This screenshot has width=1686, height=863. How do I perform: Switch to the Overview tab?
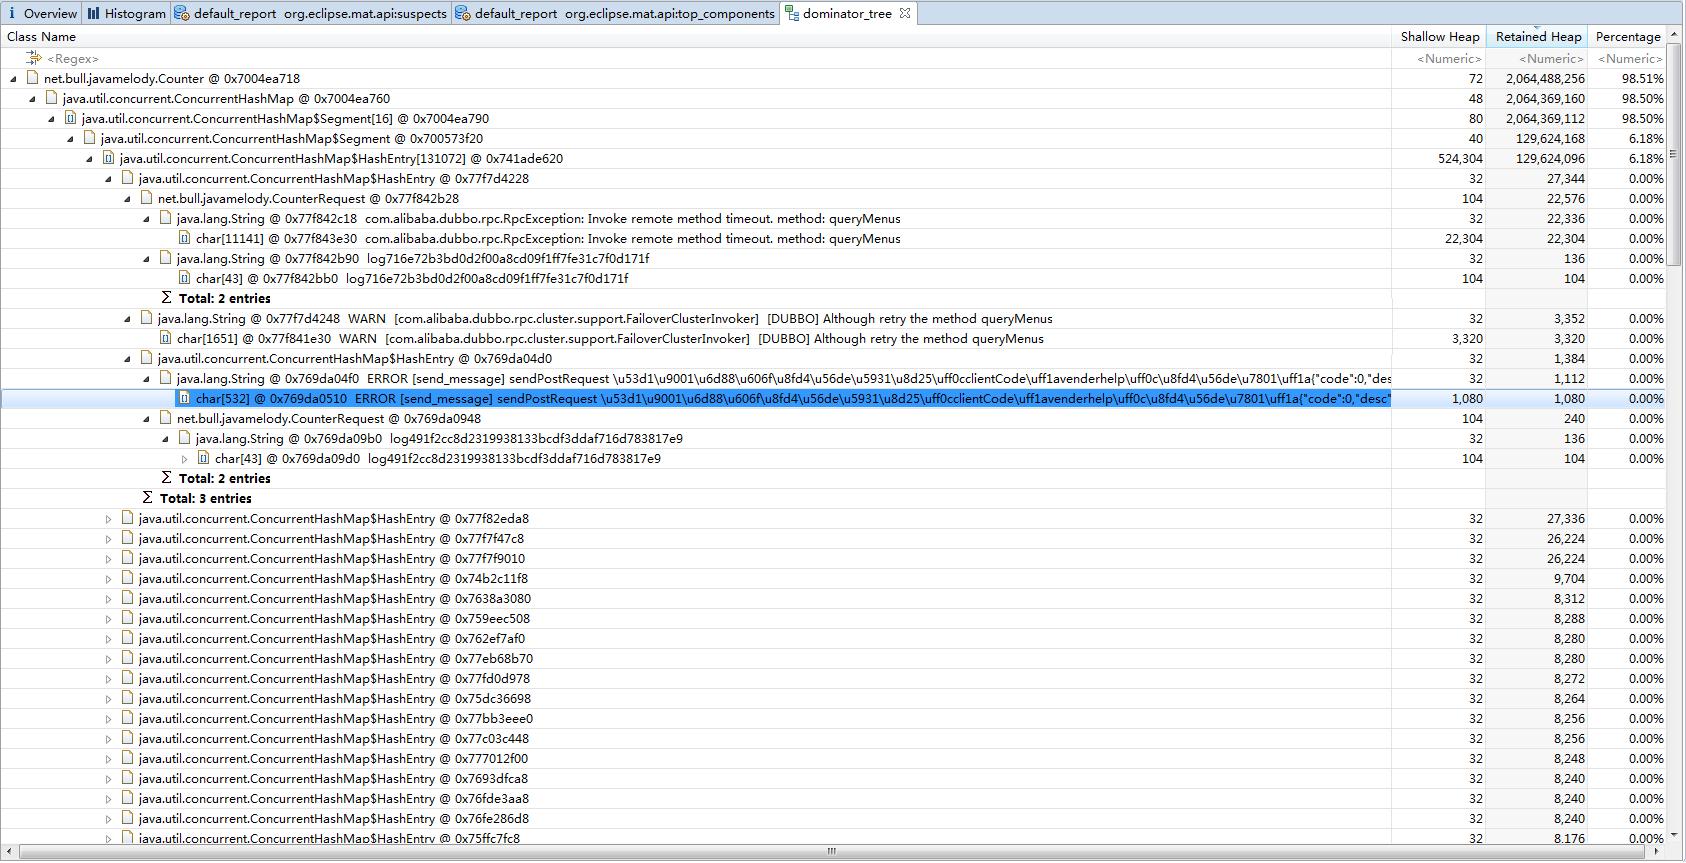pyautogui.click(x=41, y=14)
